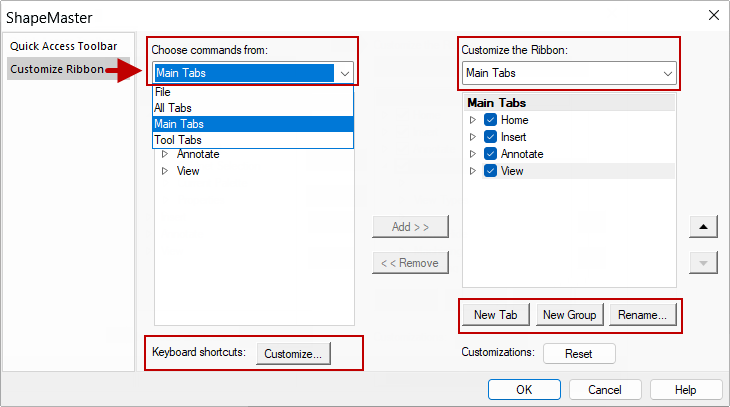Expand View in the left commands list

pos(165,171)
